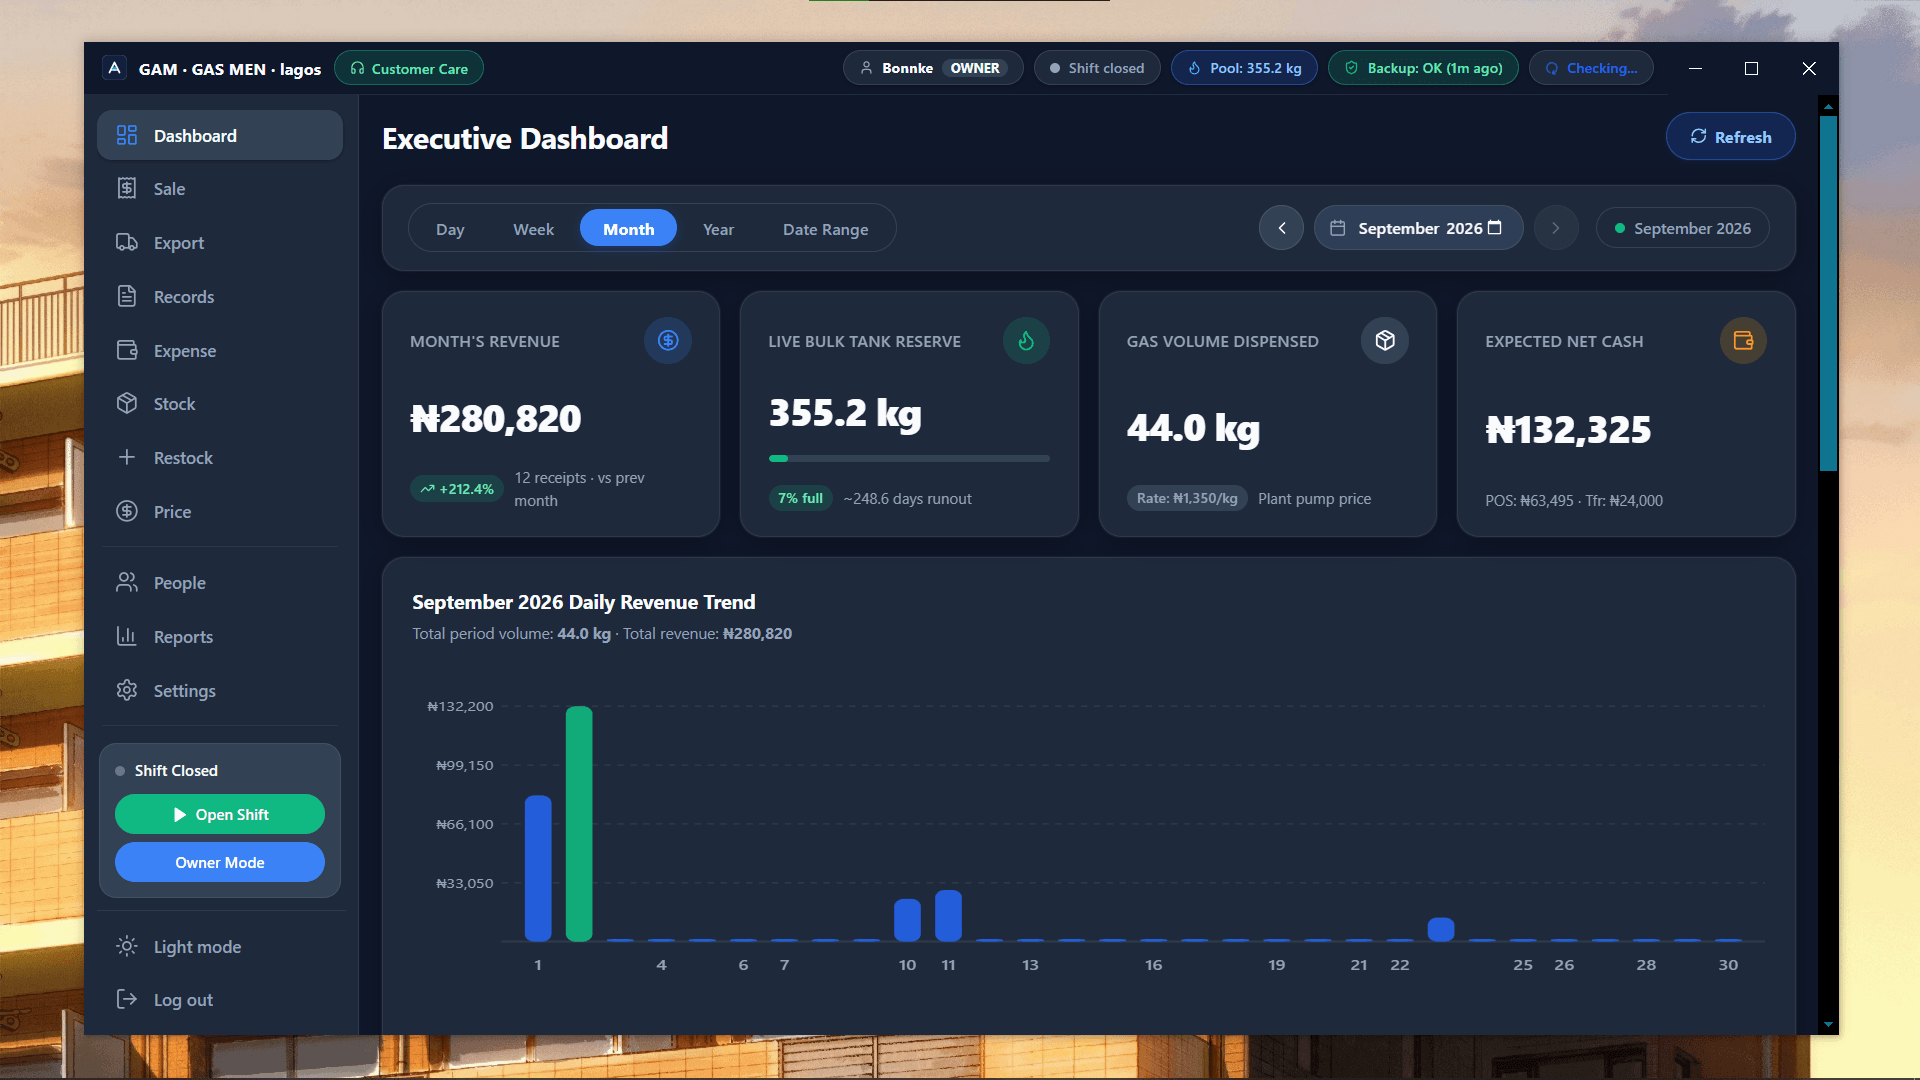Click the dashboard vertical scrollbar

click(1828, 292)
